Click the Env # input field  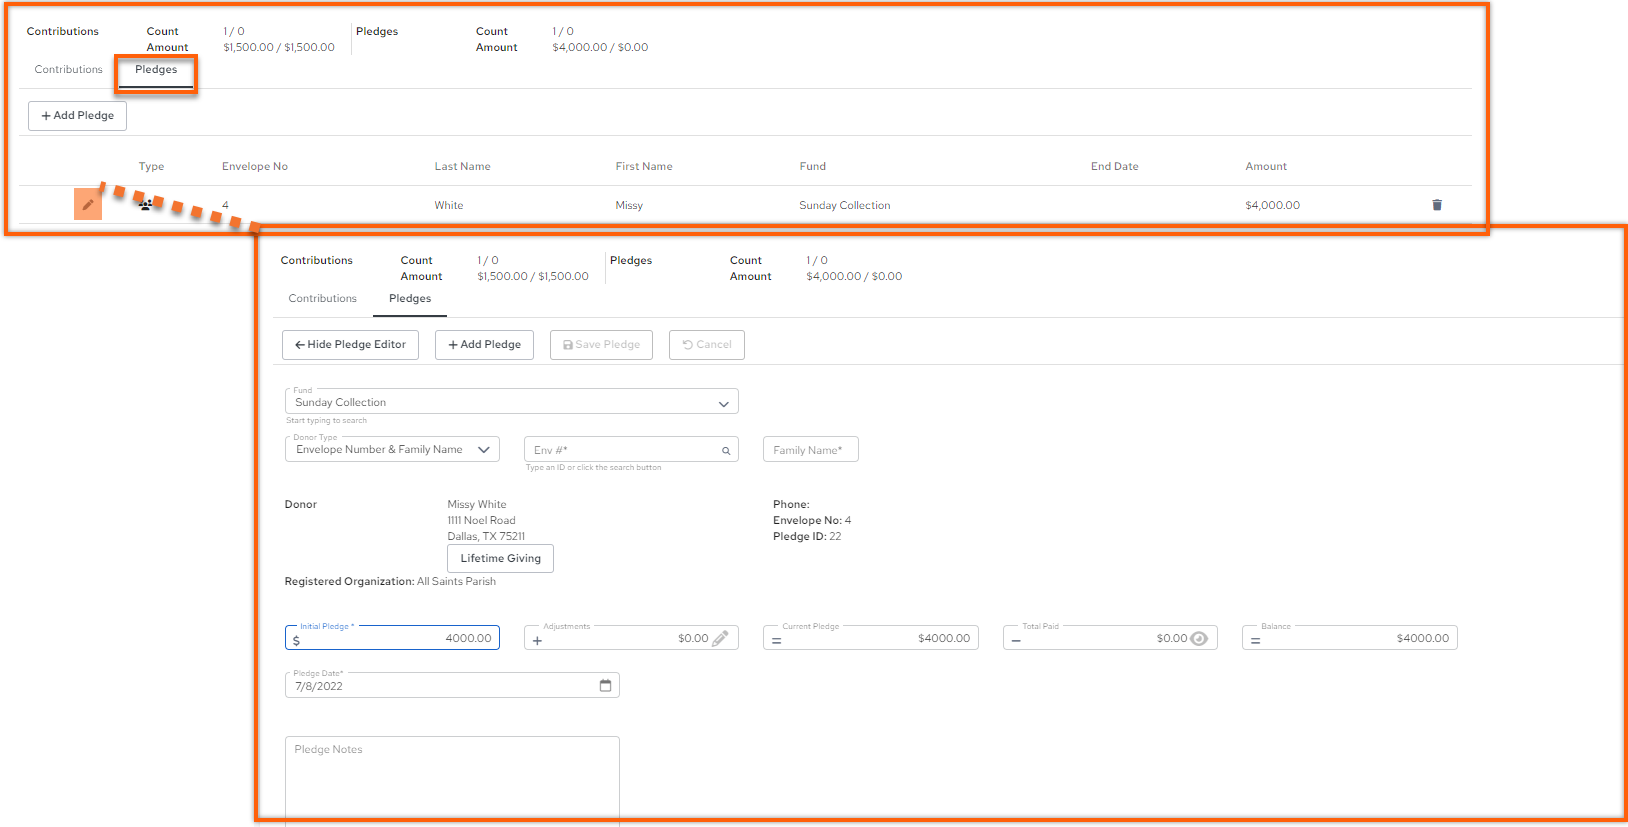631,450
